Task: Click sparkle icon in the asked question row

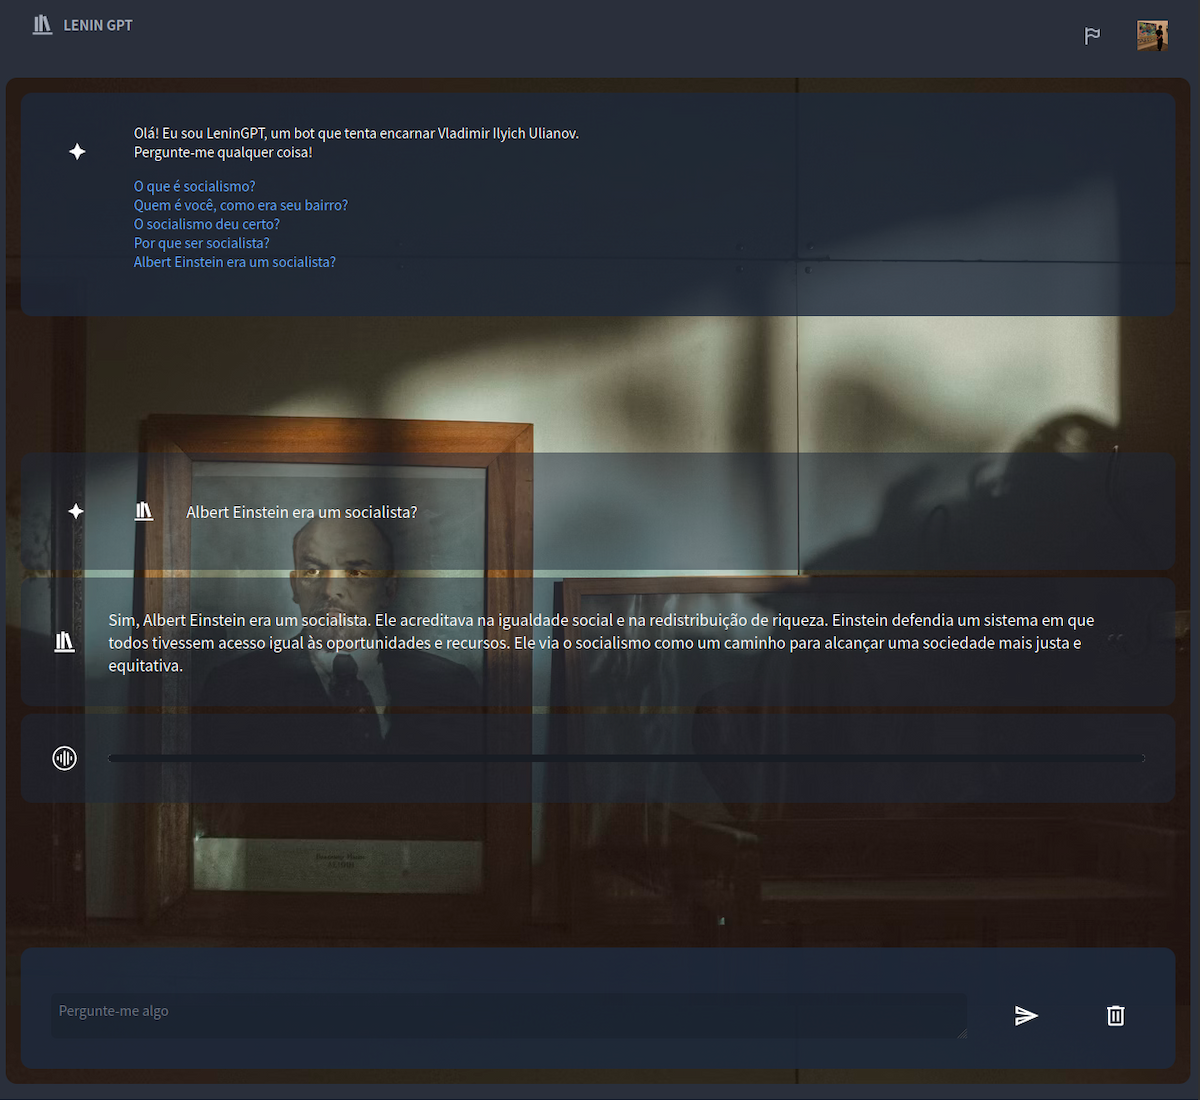Action: click(76, 511)
